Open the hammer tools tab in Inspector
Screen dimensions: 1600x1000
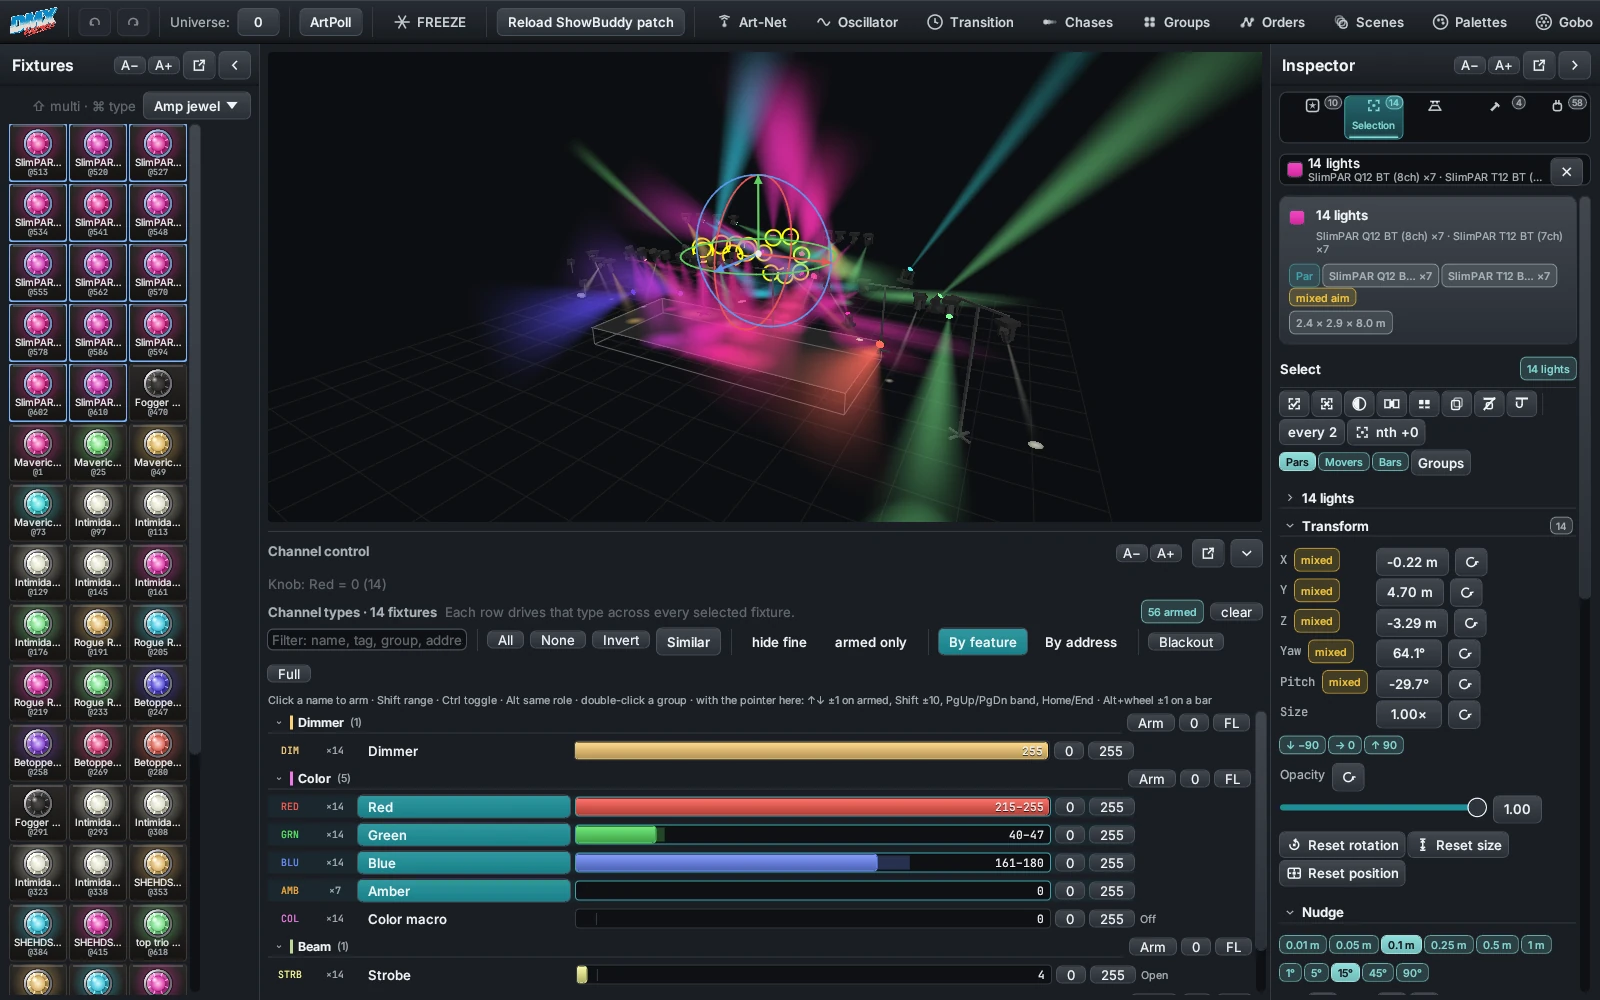tap(1495, 105)
